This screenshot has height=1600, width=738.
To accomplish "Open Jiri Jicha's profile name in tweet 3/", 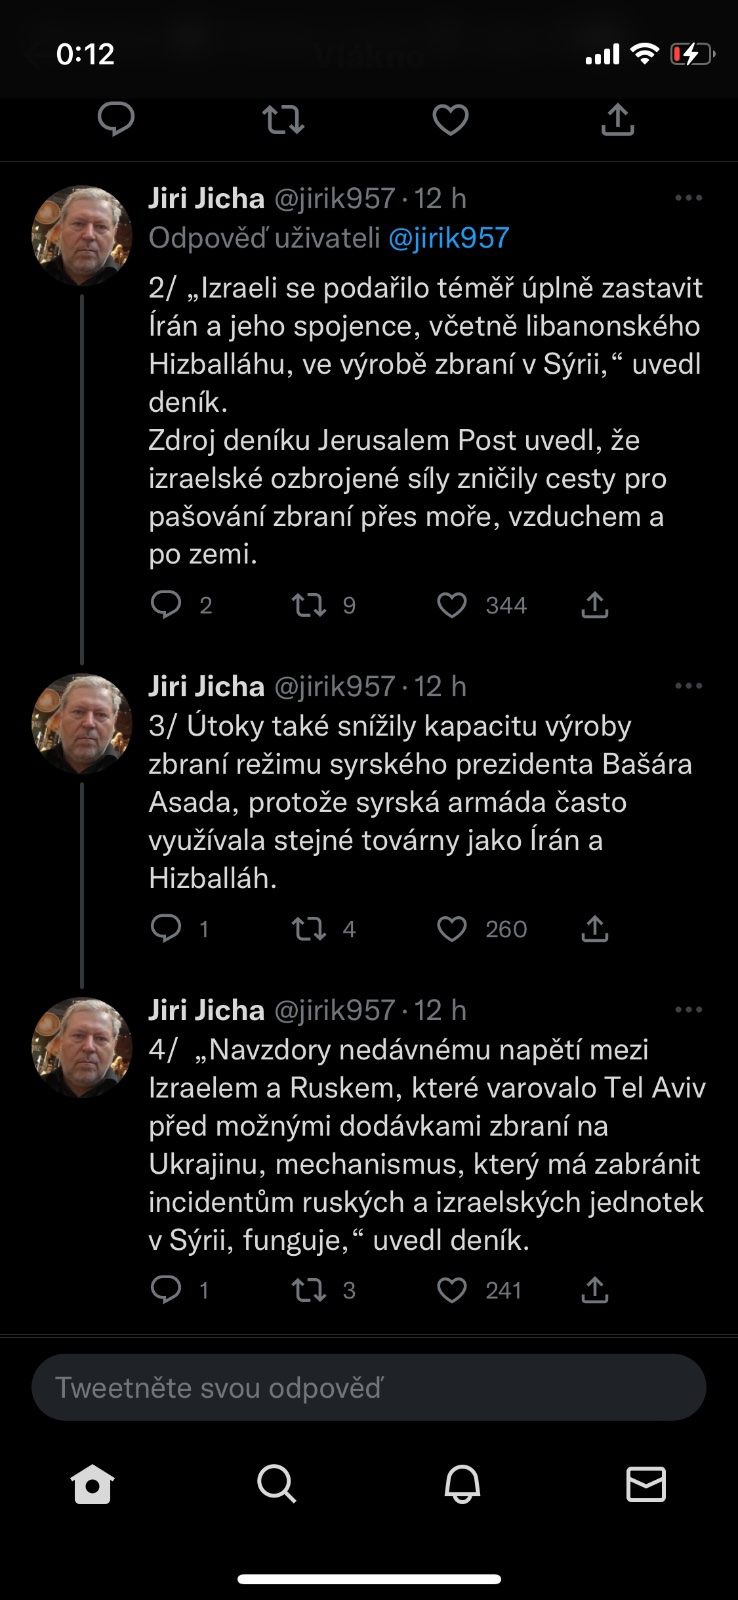I will (x=206, y=686).
